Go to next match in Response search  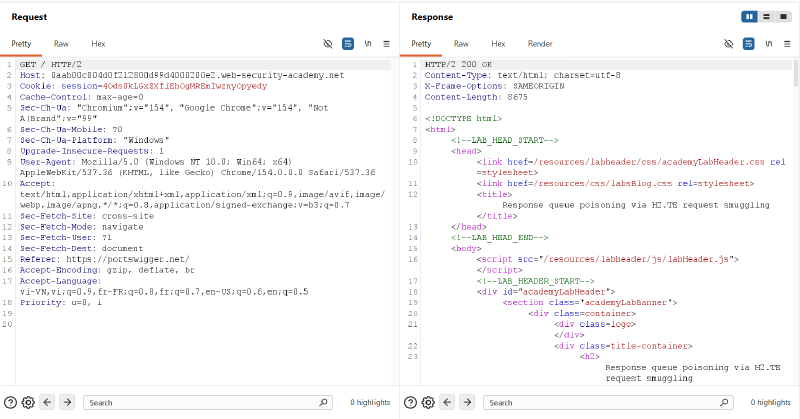[x=467, y=402]
